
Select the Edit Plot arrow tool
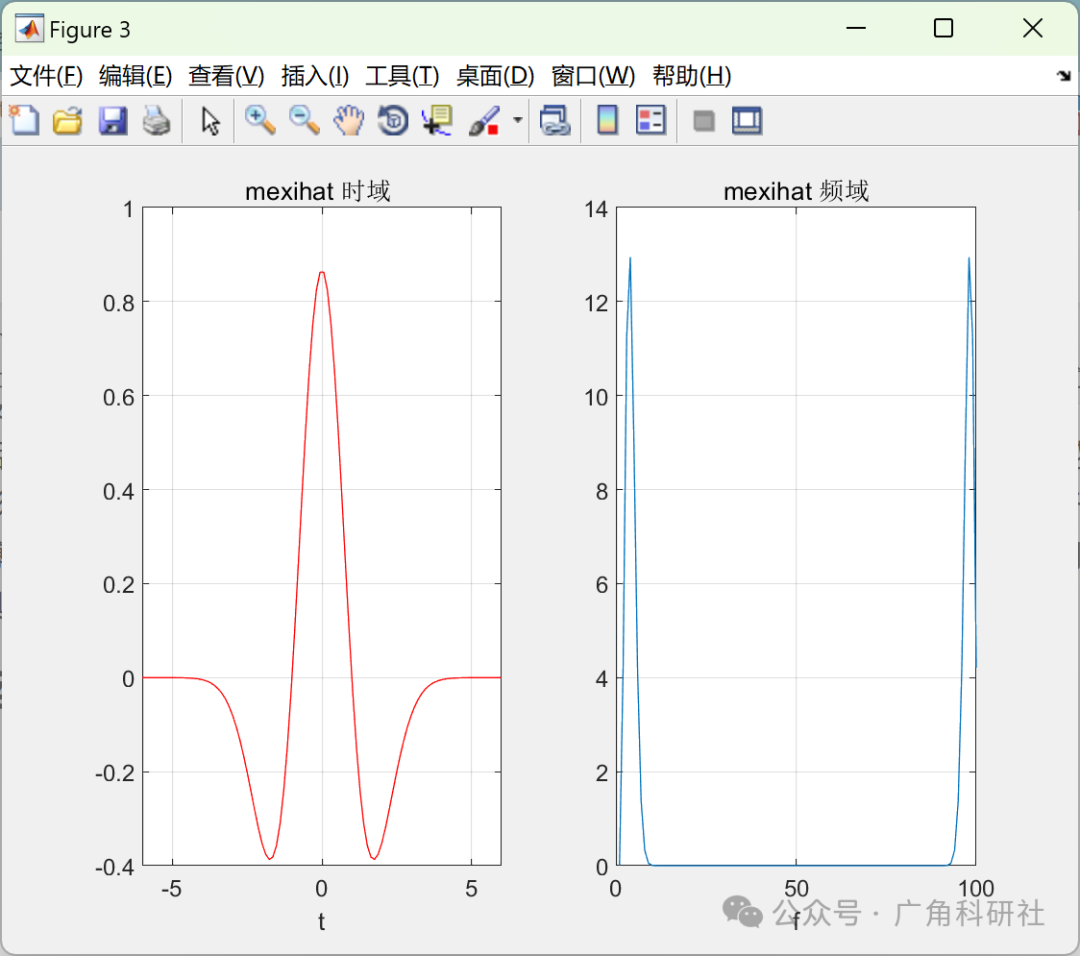pos(210,121)
